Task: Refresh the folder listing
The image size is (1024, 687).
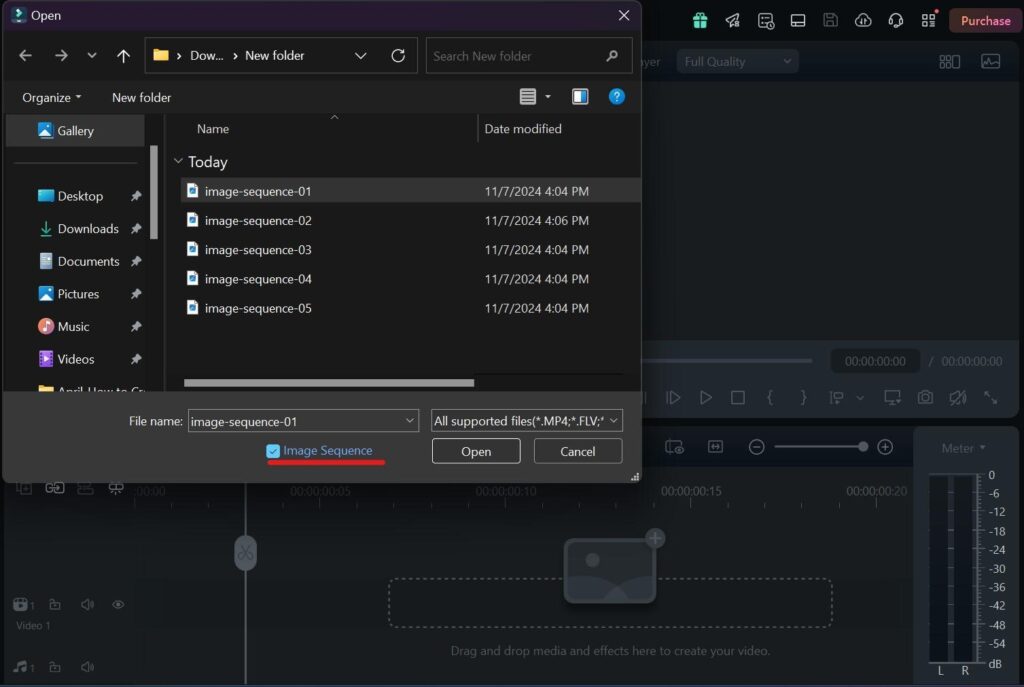Action: [398, 56]
